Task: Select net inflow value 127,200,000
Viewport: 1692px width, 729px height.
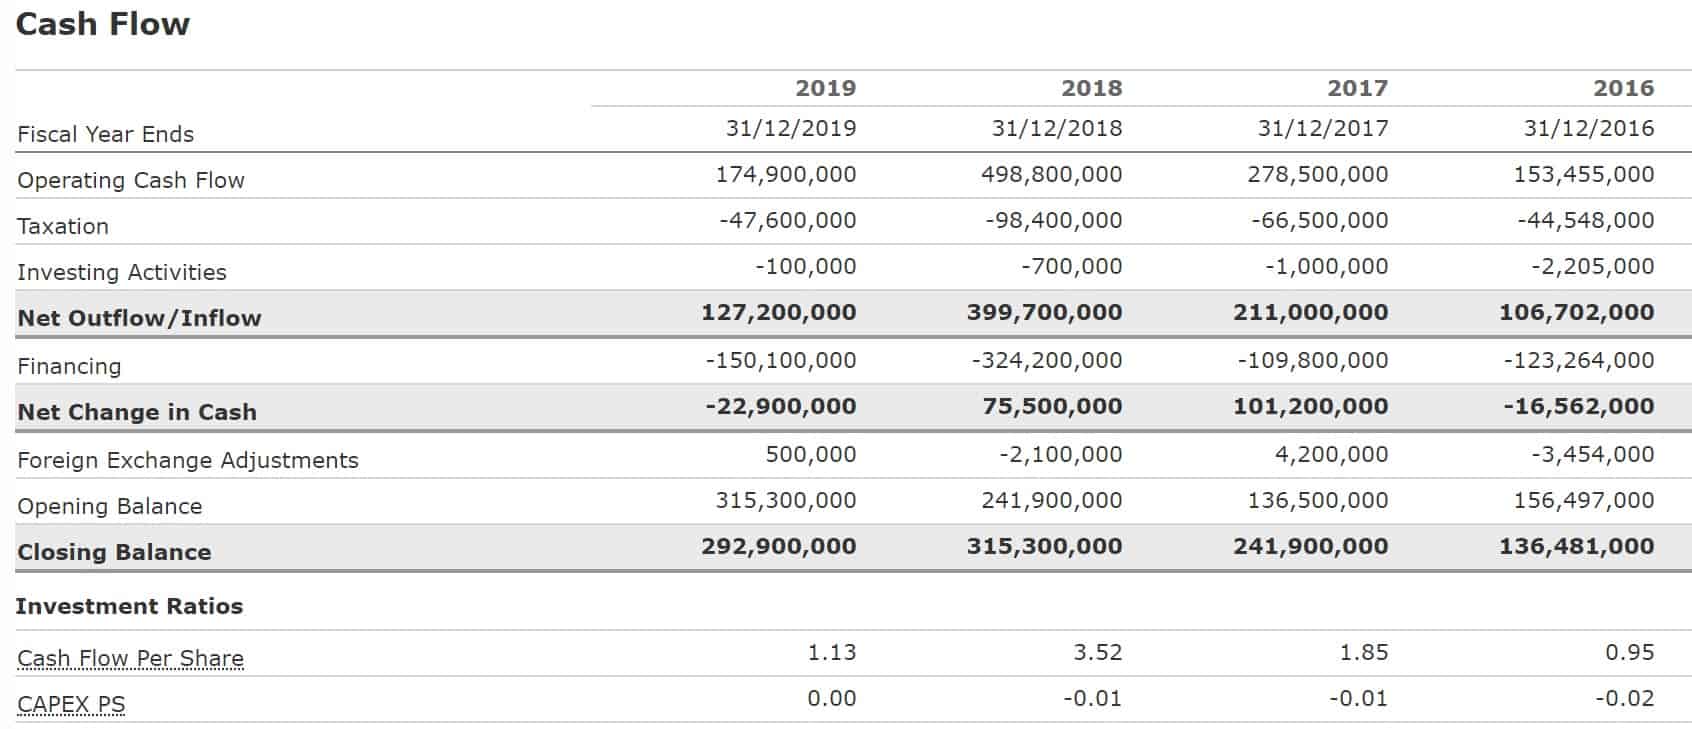Action: [x=779, y=312]
